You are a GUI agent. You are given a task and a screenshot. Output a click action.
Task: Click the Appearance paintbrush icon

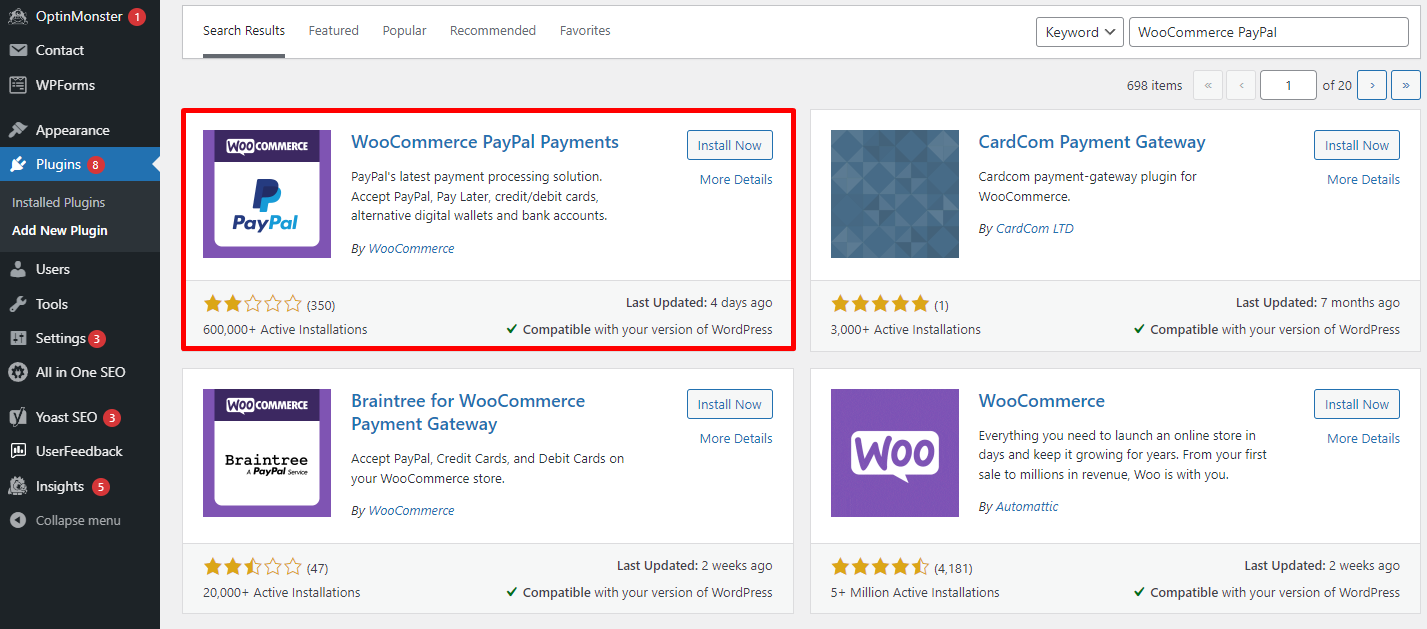click(x=18, y=130)
